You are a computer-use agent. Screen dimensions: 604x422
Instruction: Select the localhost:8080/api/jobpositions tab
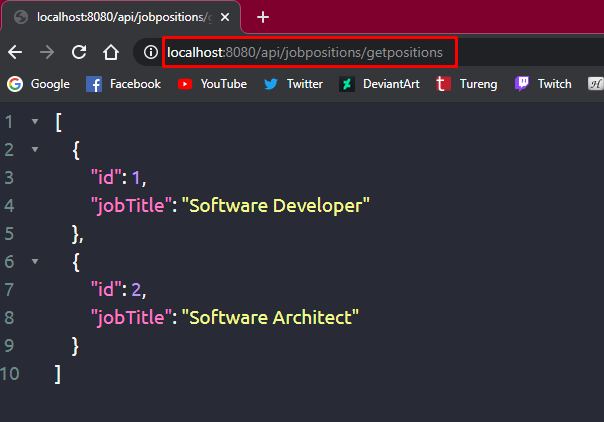coord(120,17)
